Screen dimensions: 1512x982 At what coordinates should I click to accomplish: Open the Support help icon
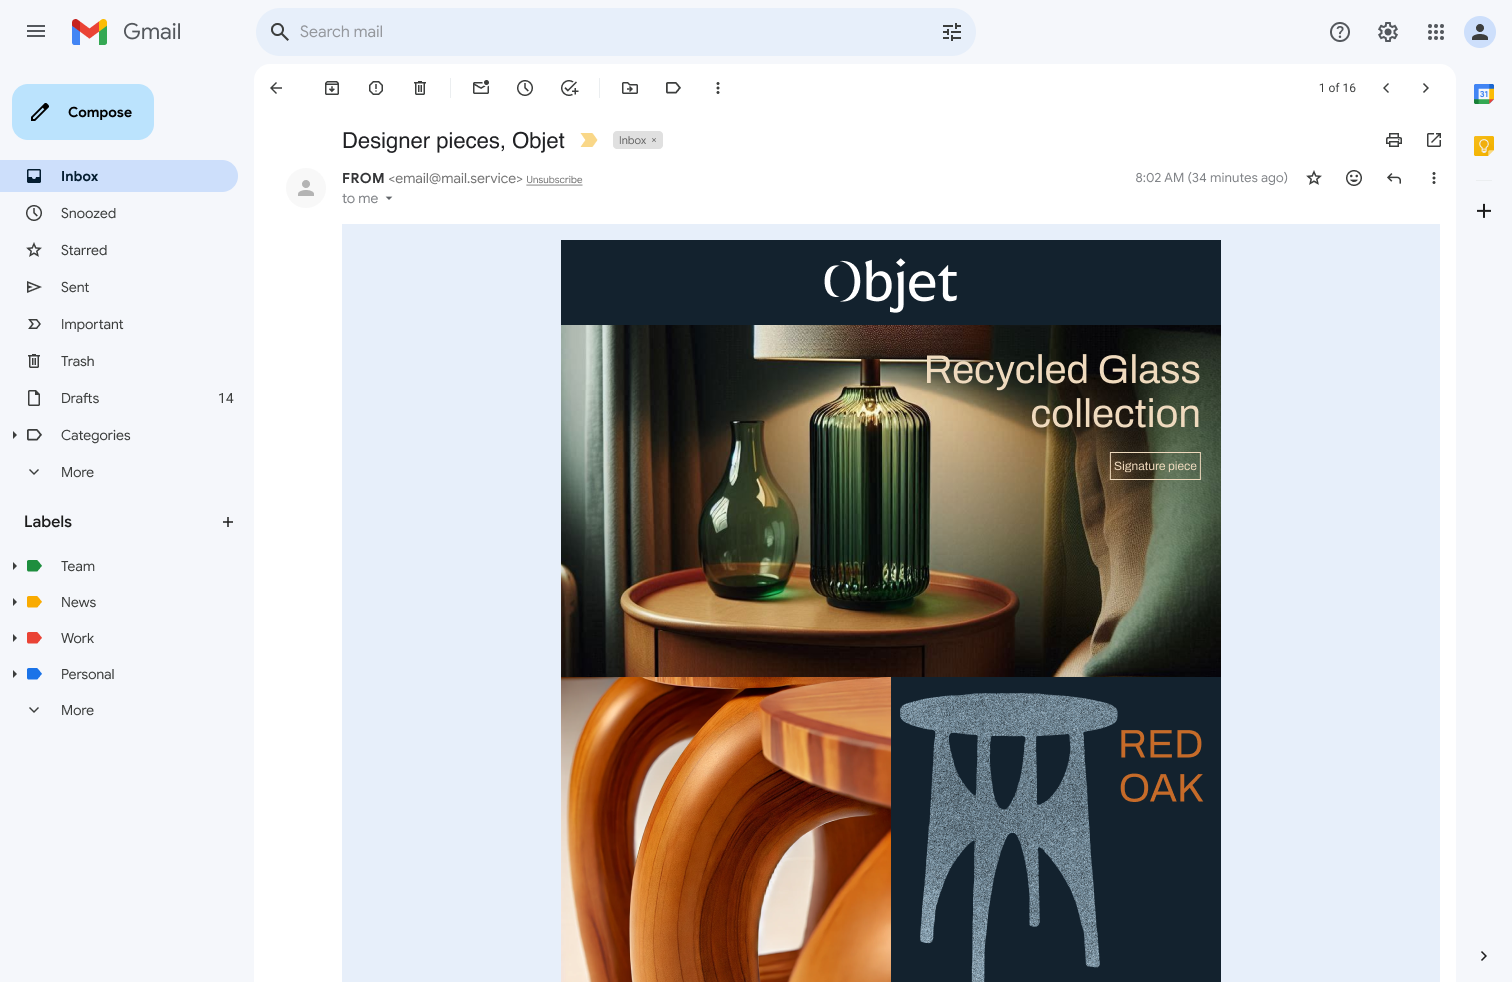coord(1339,32)
